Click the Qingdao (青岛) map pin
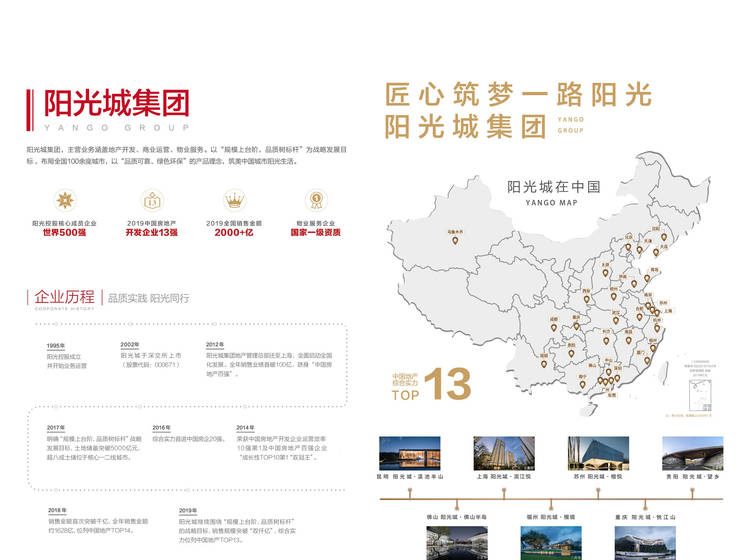 (647, 278)
